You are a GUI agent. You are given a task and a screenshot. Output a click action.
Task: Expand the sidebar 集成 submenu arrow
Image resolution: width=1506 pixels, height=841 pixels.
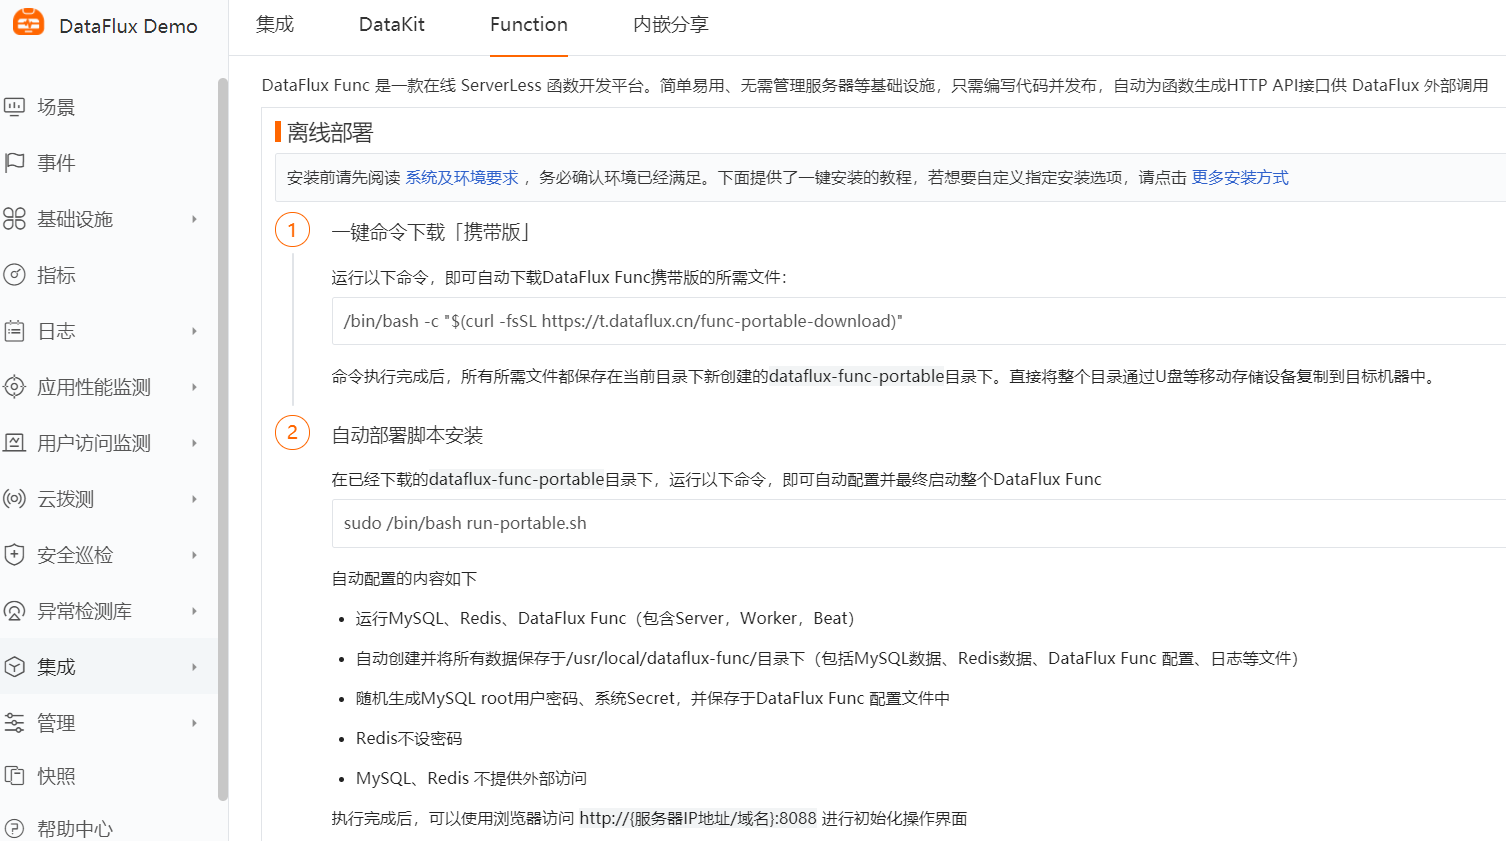[x=194, y=667]
